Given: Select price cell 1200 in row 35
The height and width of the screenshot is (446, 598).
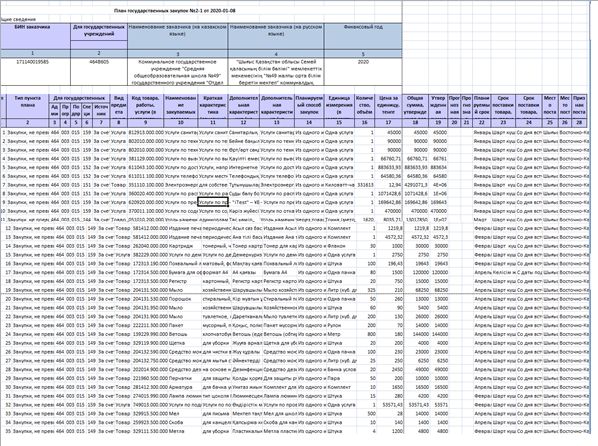Looking at the screenshot, I should pyautogui.click(x=390, y=431).
